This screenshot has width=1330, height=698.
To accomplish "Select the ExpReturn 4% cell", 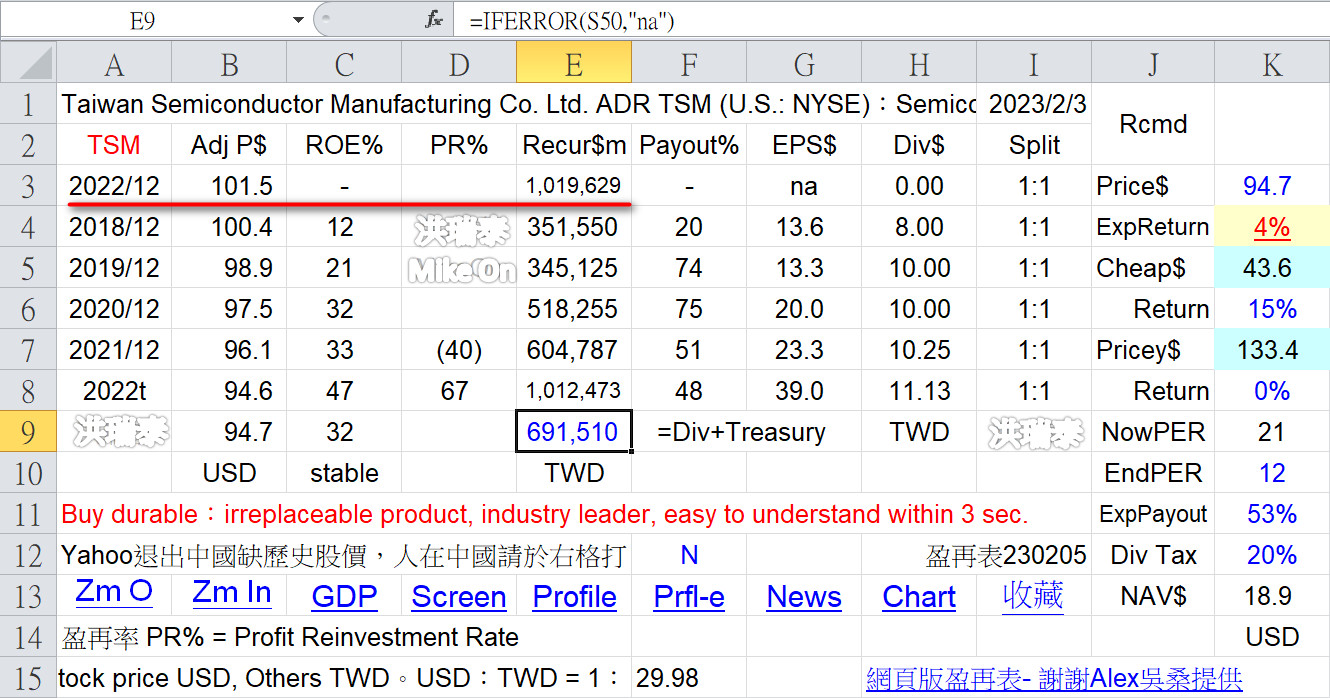I will (1272, 227).
